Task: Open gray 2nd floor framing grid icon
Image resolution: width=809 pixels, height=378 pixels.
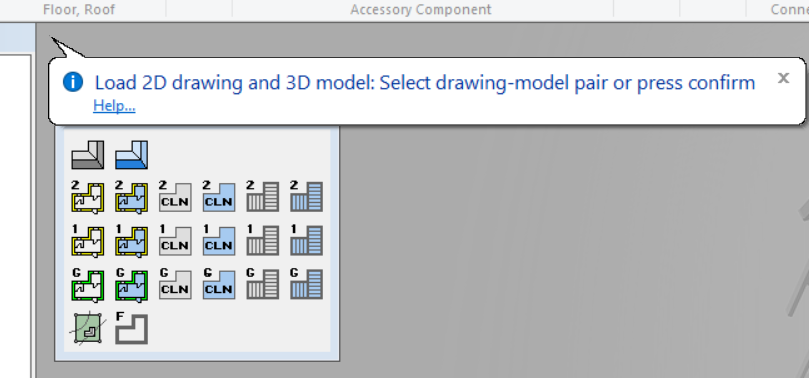Action: coord(263,196)
